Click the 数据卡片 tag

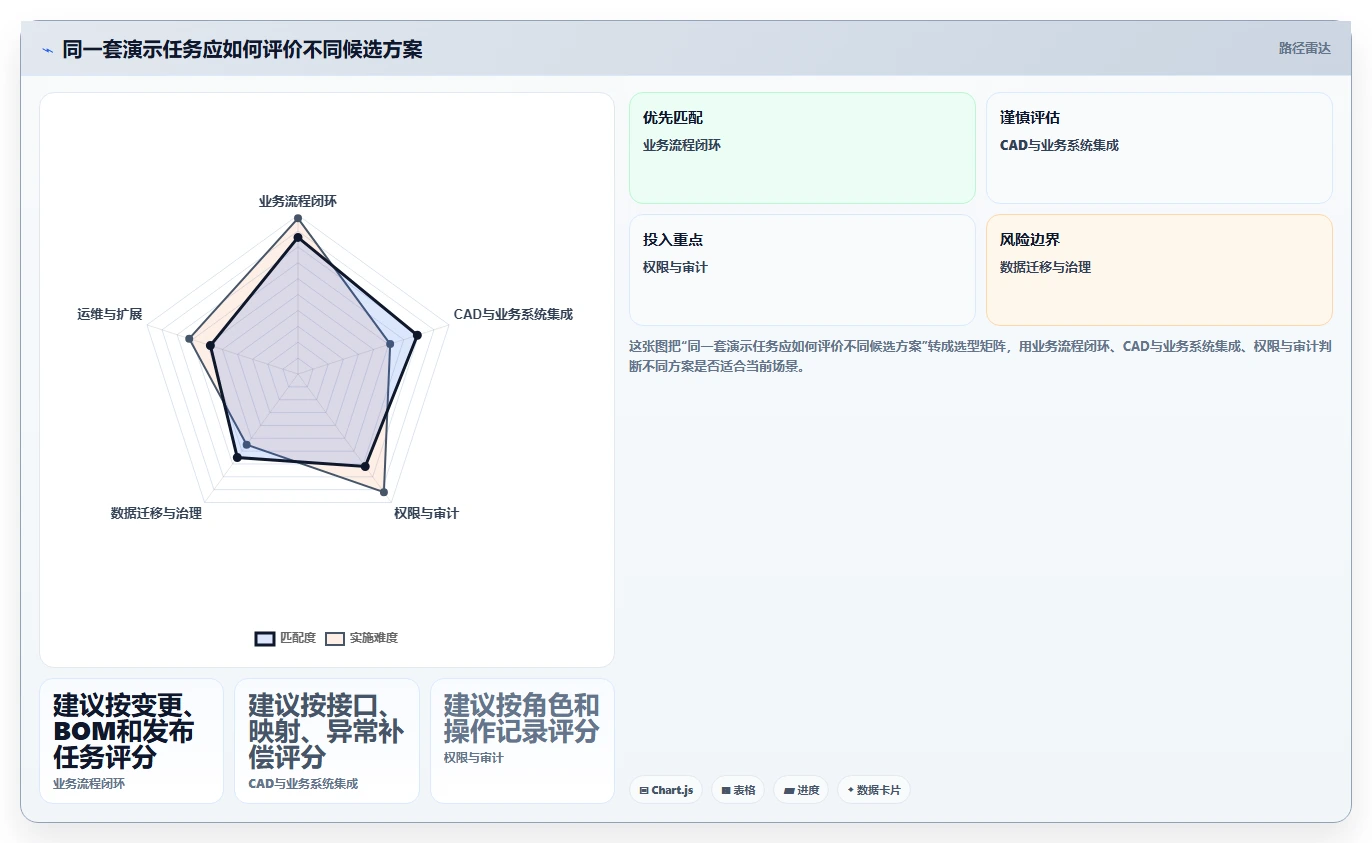pos(874,790)
